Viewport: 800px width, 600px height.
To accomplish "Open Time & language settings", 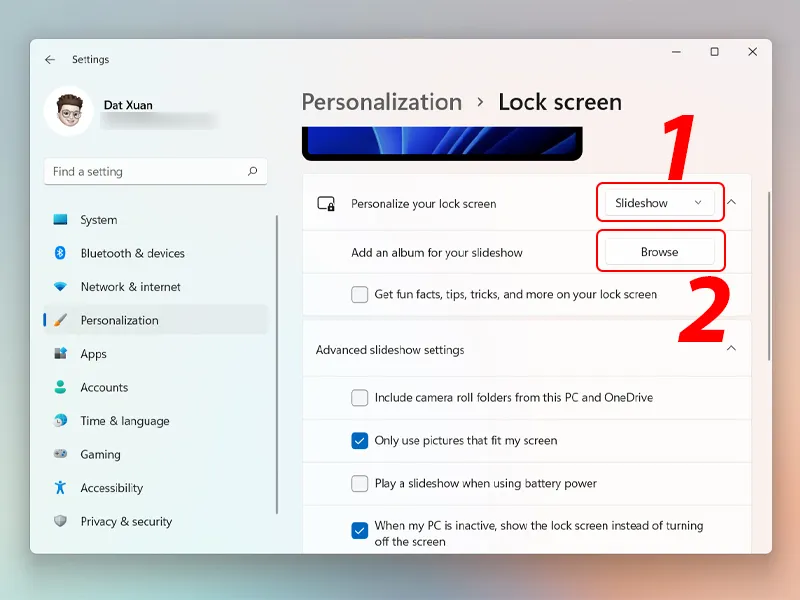I will pyautogui.click(x=125, y=421).
